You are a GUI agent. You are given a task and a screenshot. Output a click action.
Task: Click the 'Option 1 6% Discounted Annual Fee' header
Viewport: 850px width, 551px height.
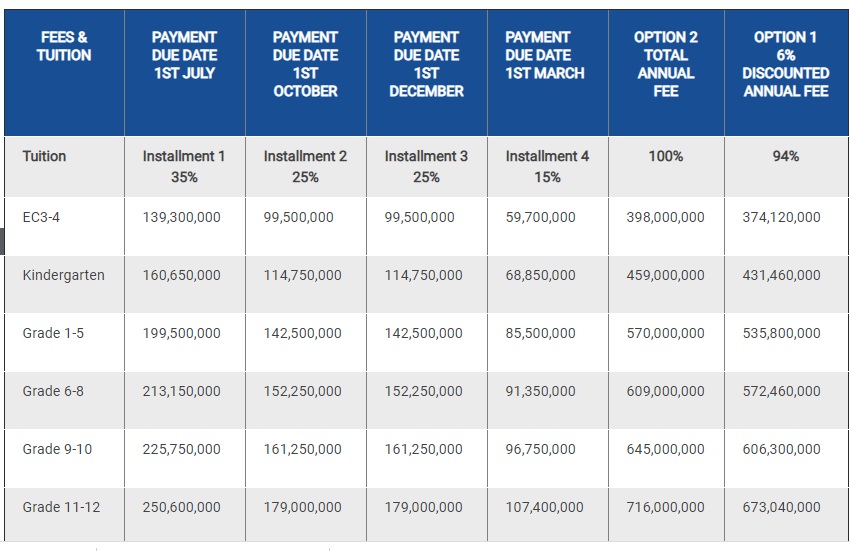(x=786, y=64)
